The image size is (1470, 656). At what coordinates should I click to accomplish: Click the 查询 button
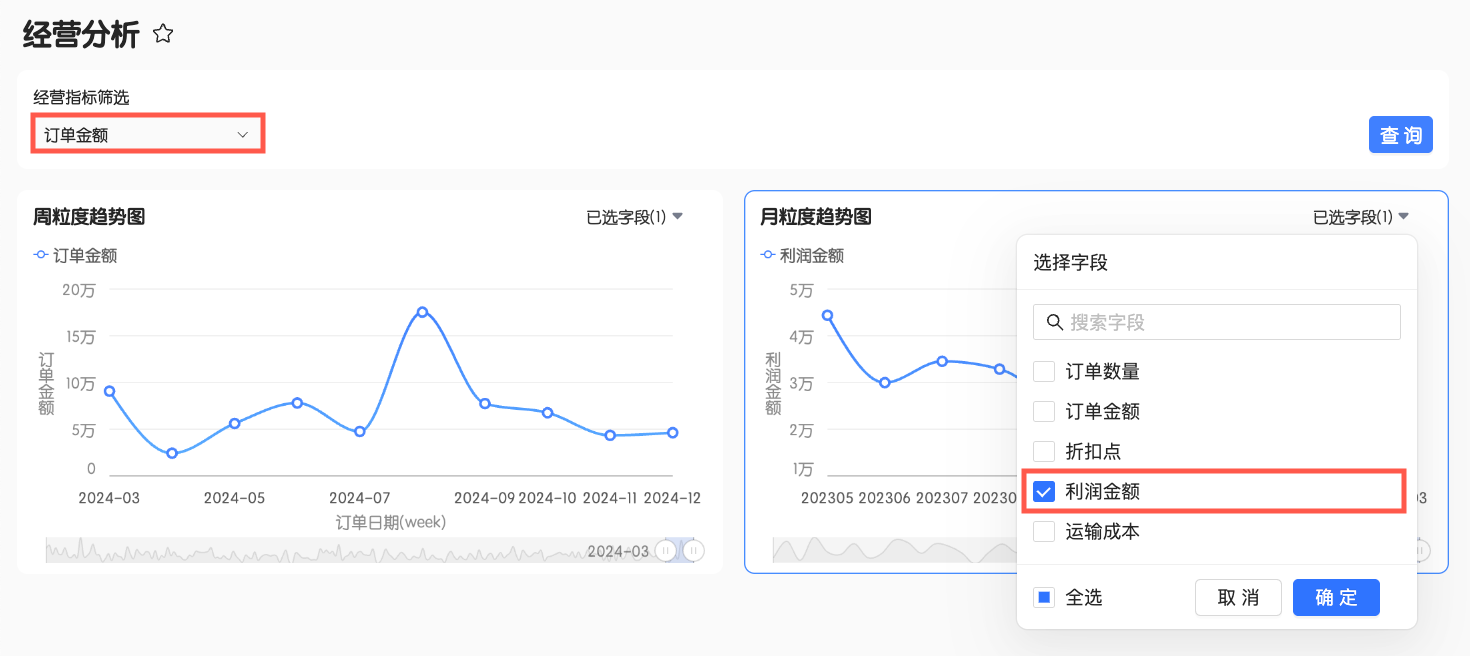(x=1400, y=135)
